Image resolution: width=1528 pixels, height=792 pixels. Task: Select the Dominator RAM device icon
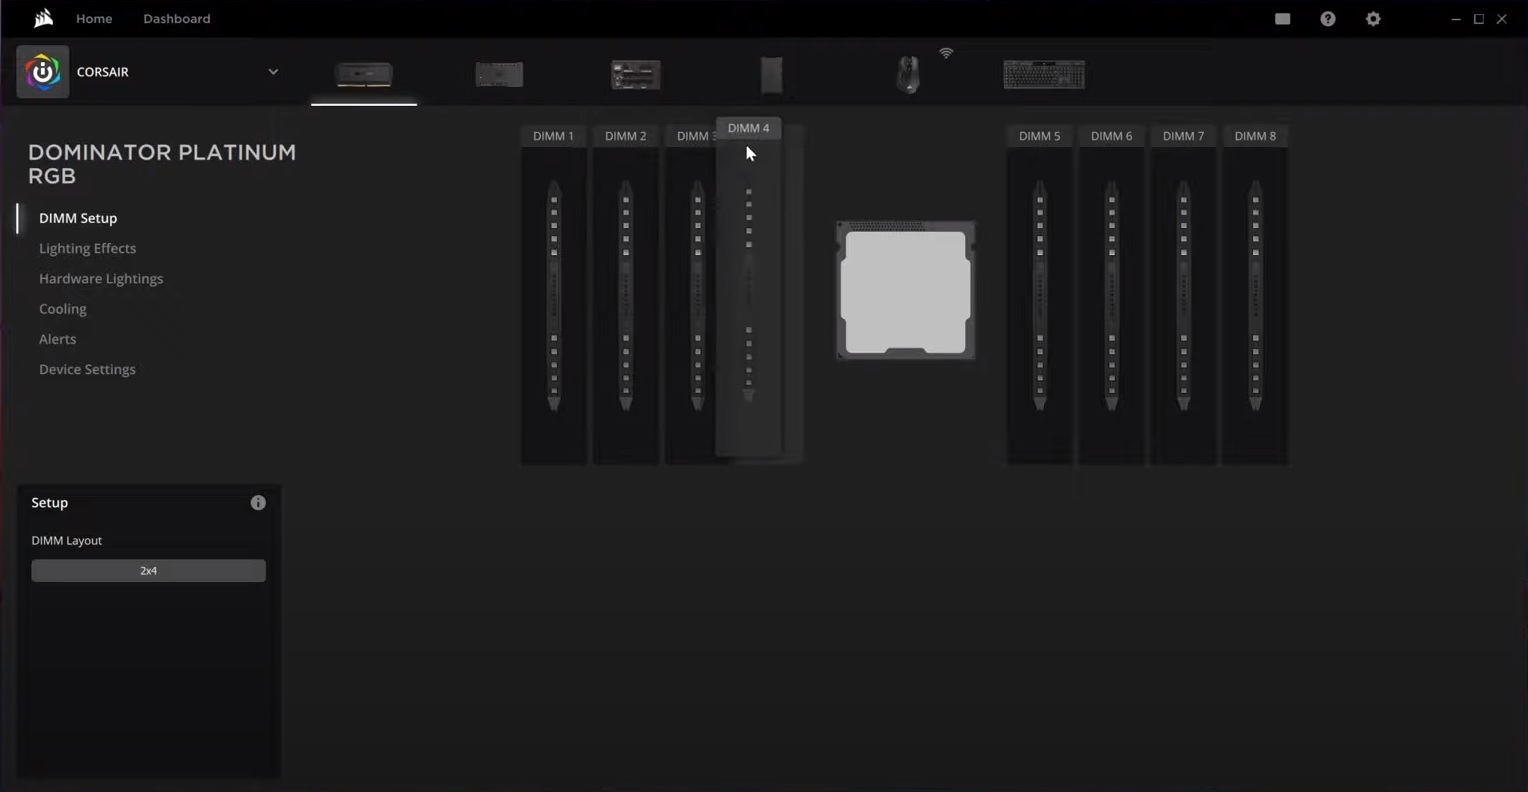(363, 74)
